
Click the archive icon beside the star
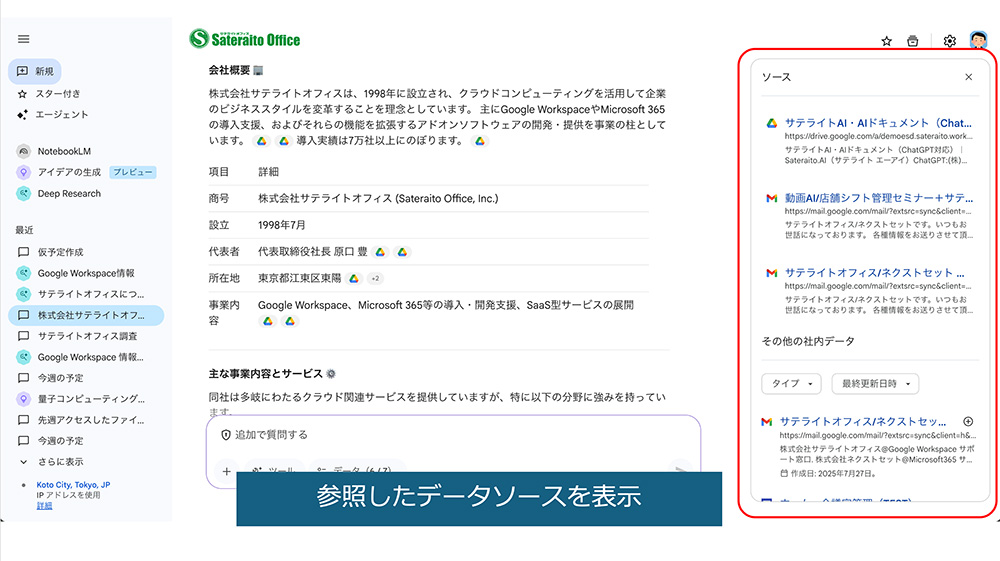click(912, 41)
